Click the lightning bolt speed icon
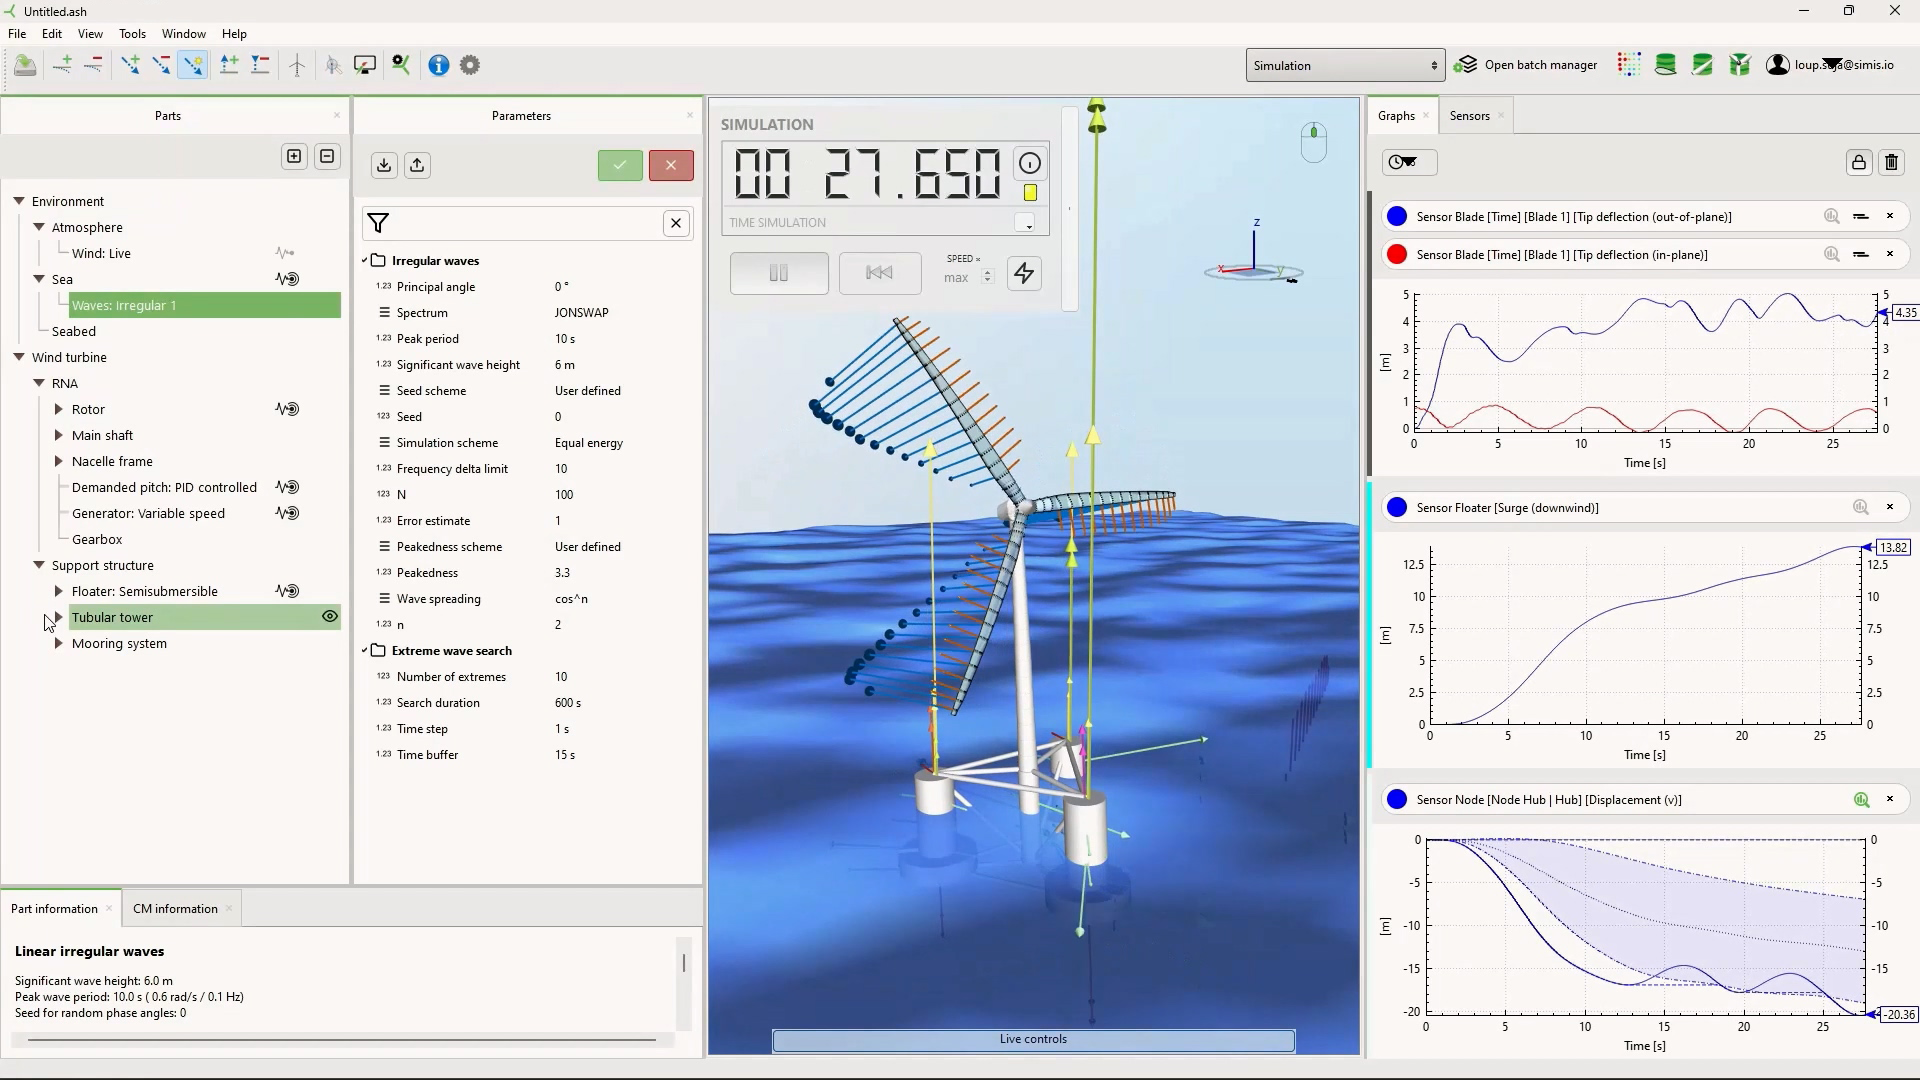 [x=1024, y=273]
